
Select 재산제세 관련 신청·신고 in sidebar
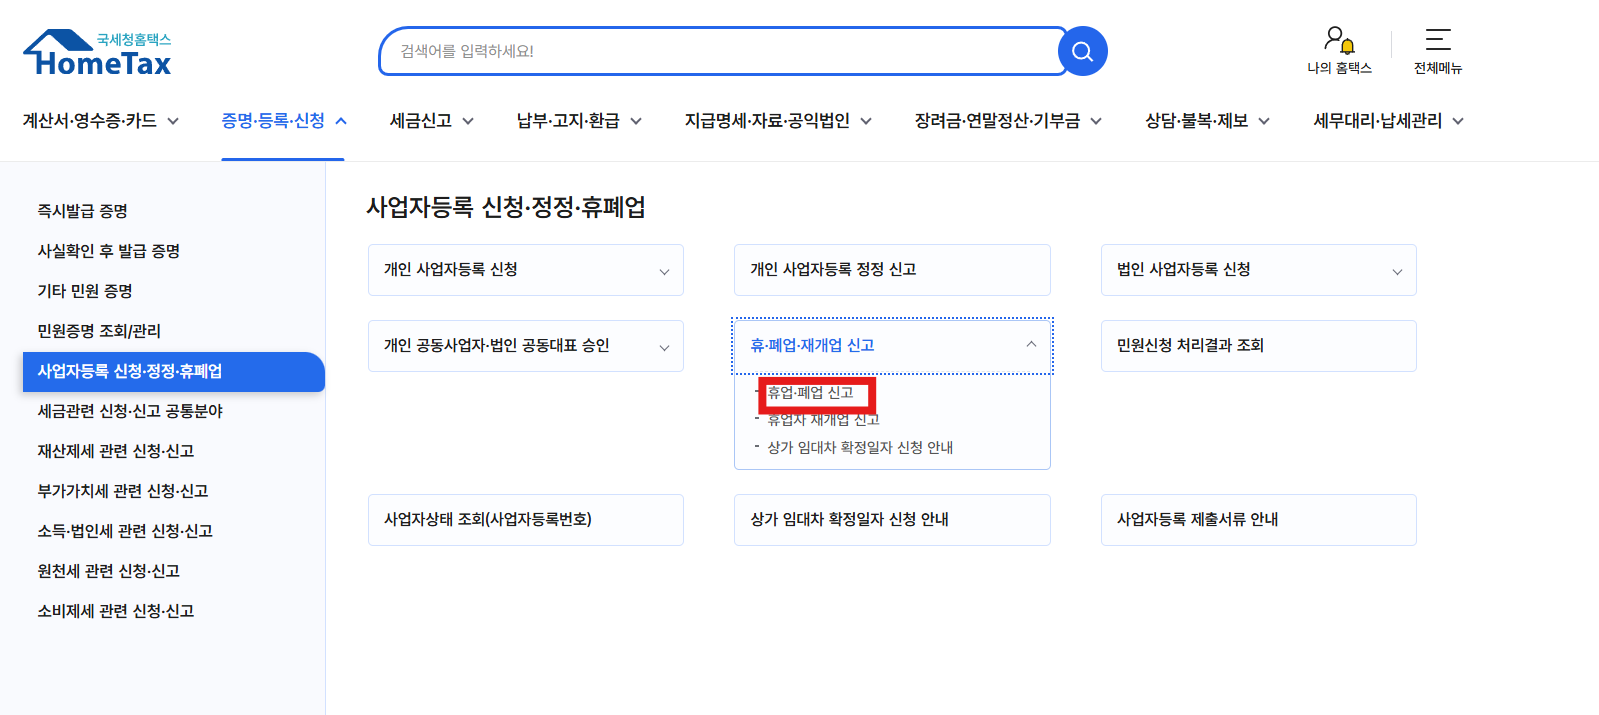click(x=116, y=451)
